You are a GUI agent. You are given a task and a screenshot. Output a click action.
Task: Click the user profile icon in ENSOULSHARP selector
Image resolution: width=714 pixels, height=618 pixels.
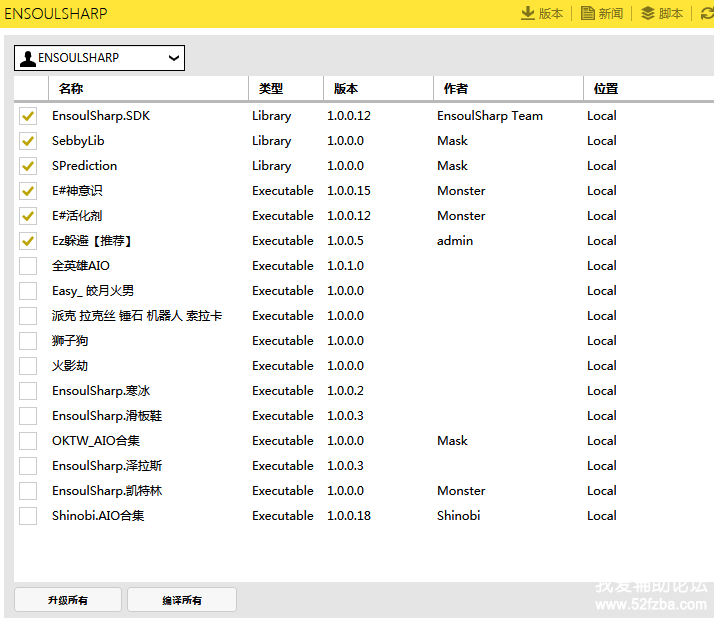[28, 58]
